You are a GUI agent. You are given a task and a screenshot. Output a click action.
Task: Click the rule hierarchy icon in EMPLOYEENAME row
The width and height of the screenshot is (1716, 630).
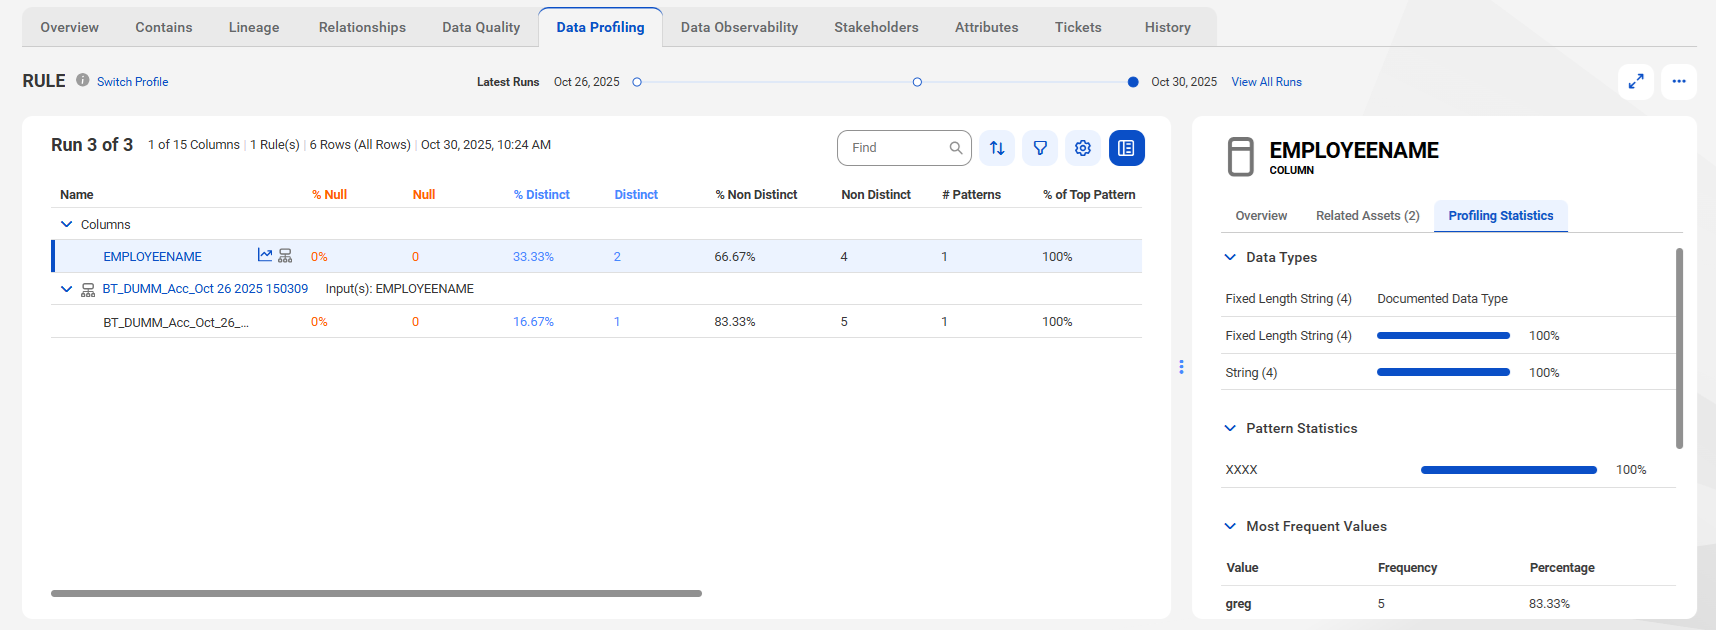(x=285, y=256)
